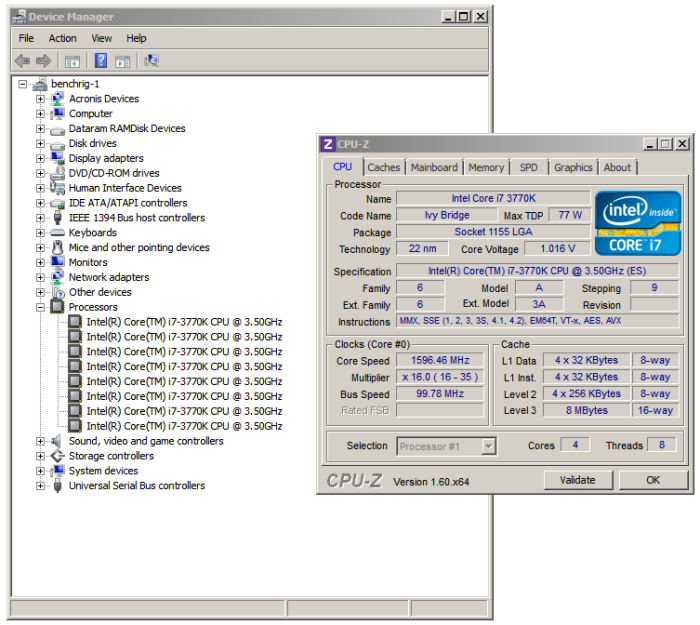Click the Name field showing Intel Core i7 3770K

coord(493,199)
